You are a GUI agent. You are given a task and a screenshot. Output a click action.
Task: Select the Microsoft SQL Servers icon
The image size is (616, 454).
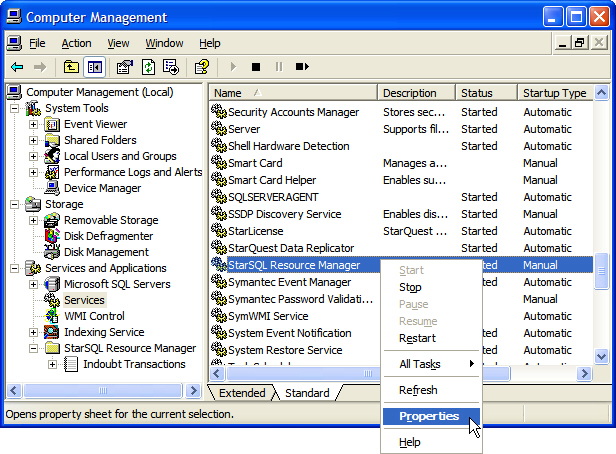pyautogui.click(x=52, y=284)
